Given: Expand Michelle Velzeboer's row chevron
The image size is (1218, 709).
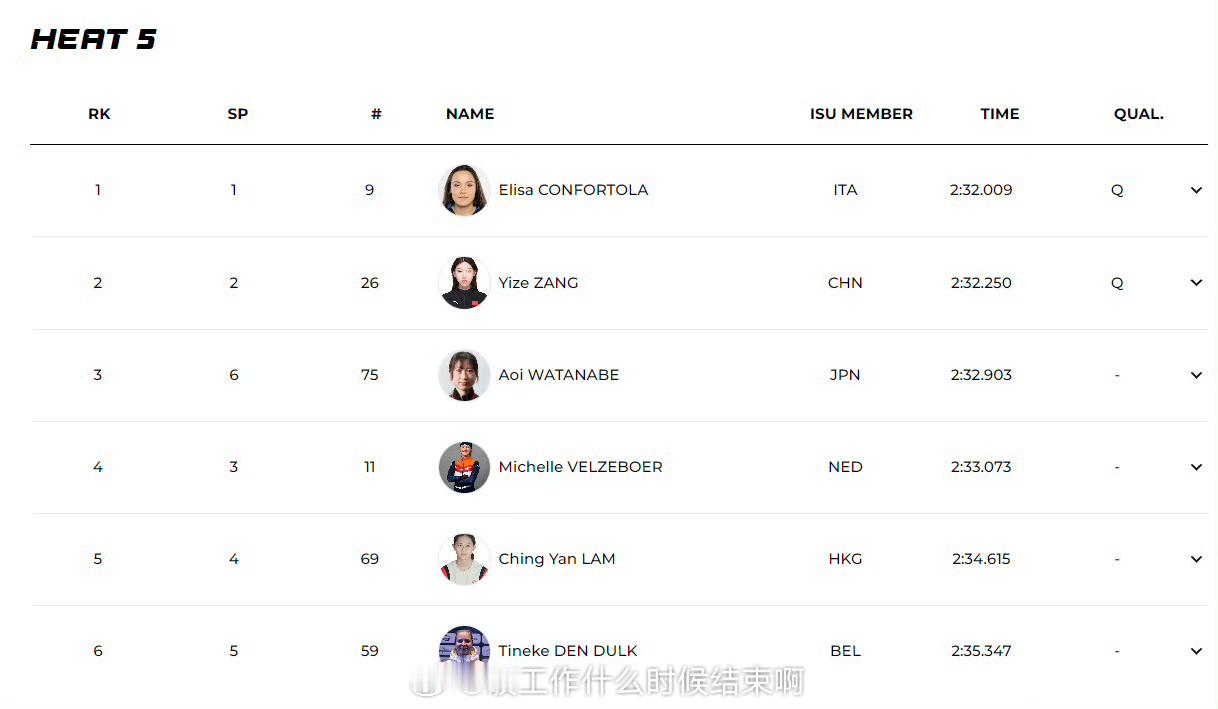Looking at the screenshot, I should click(x=1196, y=467).
